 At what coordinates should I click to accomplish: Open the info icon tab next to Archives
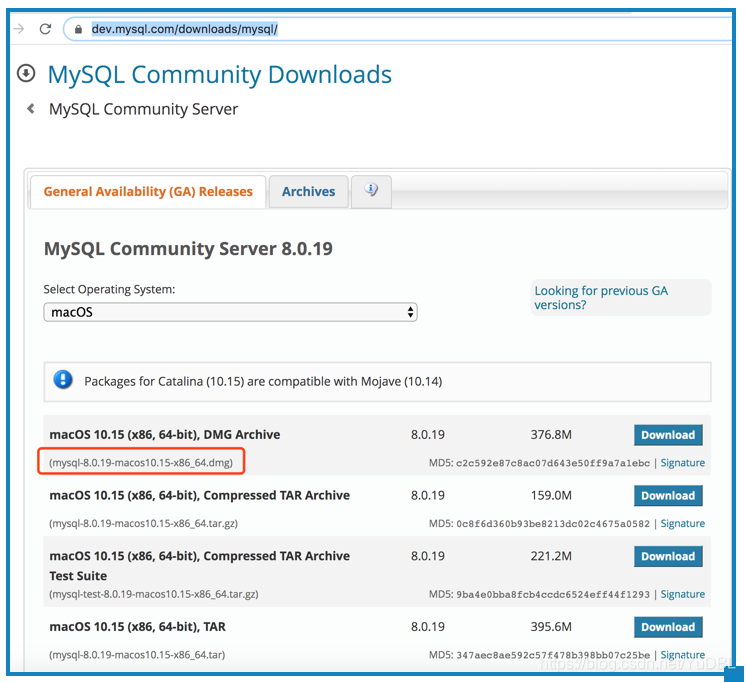click(x=372, y=190)
